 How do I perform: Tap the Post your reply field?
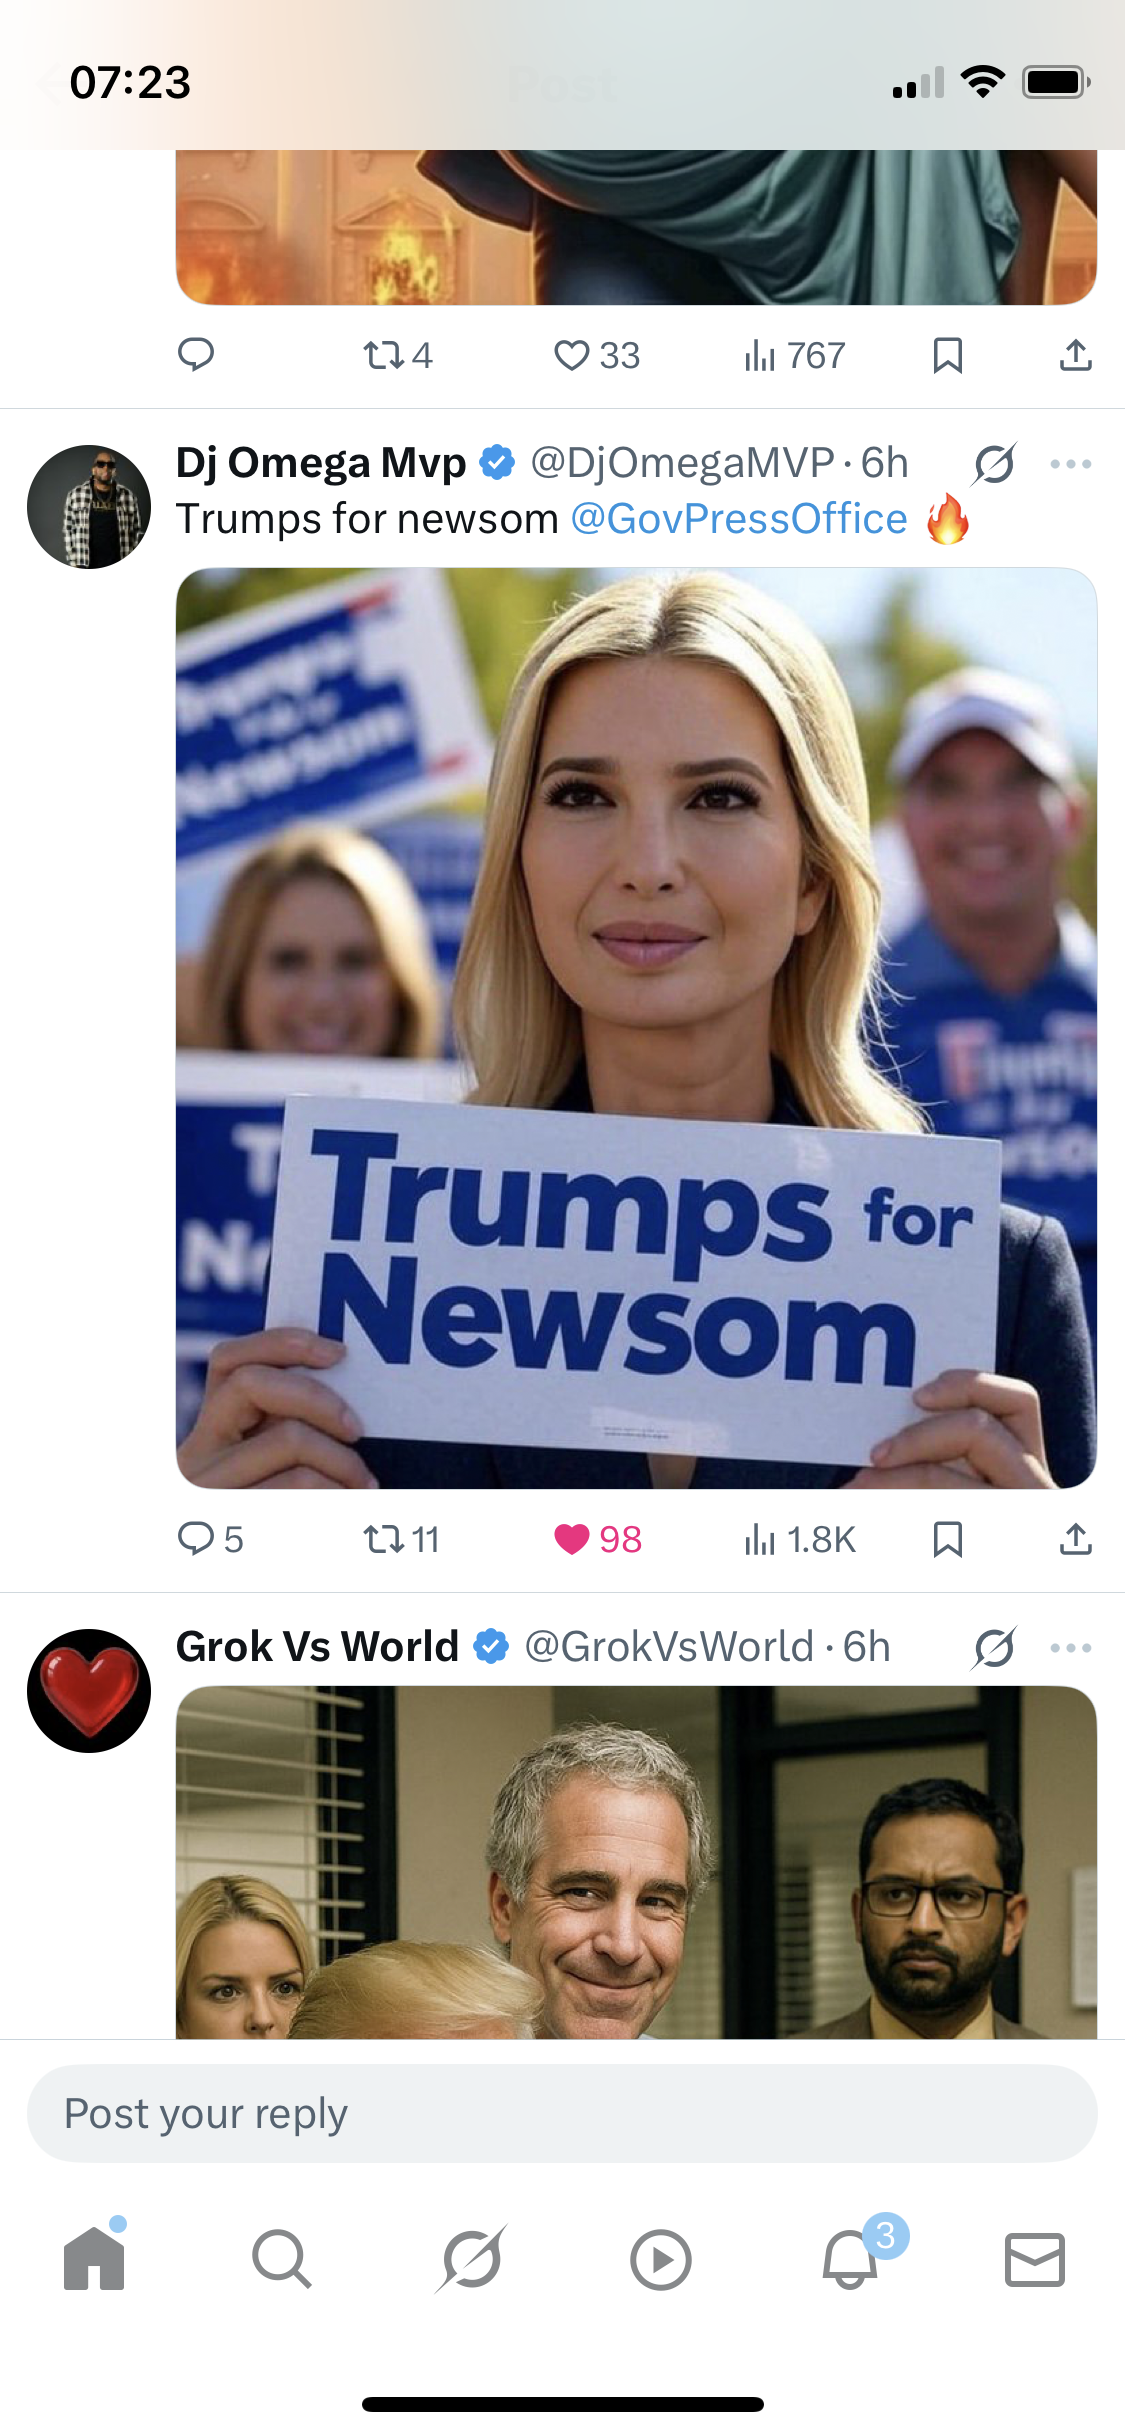(x=562, y=2113)
